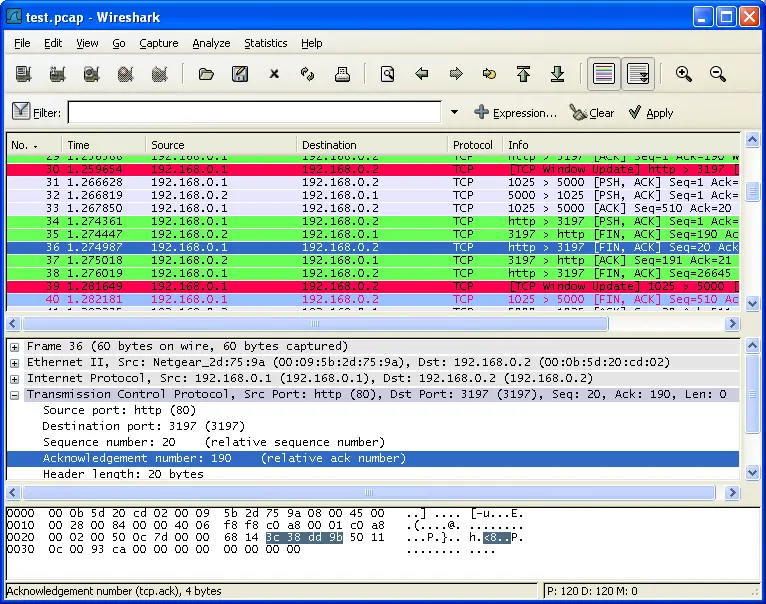Open the Statistics menu
The height and width of the screenshot is (604, 766).
tap(265, 43)
